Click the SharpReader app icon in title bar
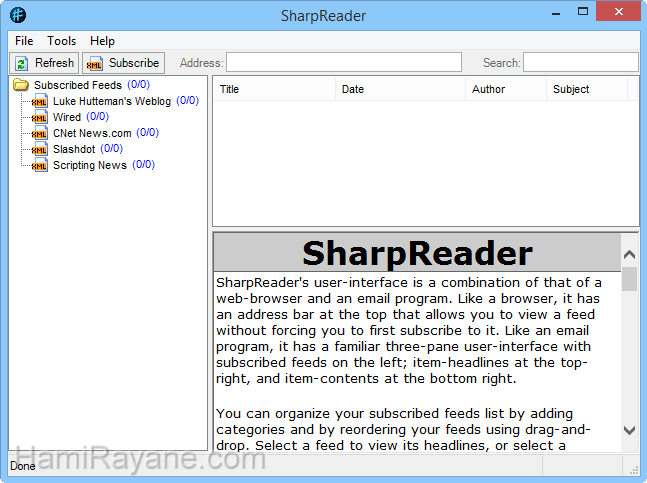The height and width of the screenshot is (483, 647). [x=18, y=15]
